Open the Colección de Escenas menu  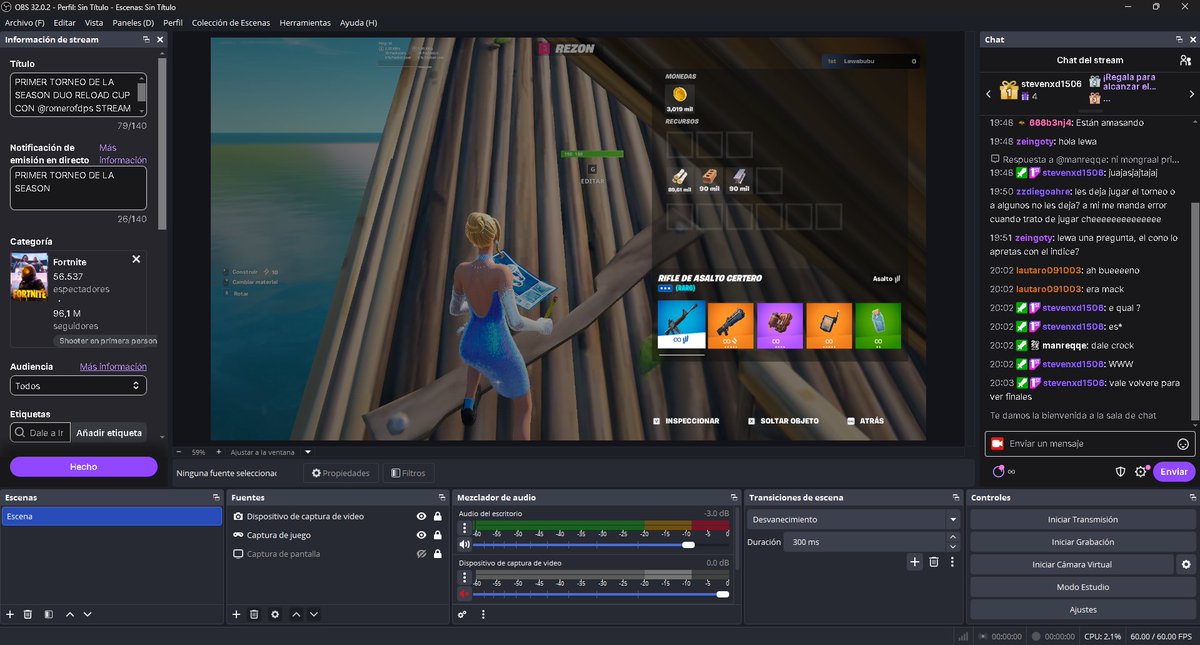click(x=231, y=22)
